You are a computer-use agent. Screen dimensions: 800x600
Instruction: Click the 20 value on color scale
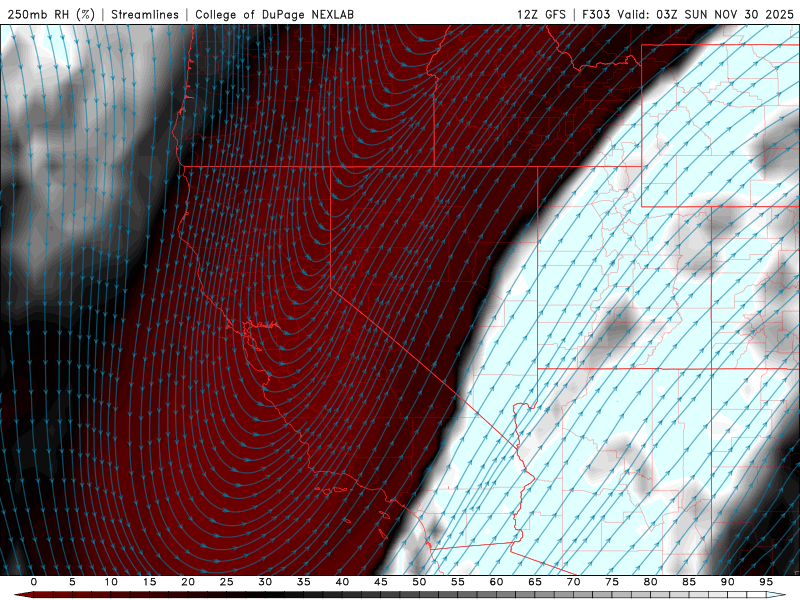[x=188, y=582]
